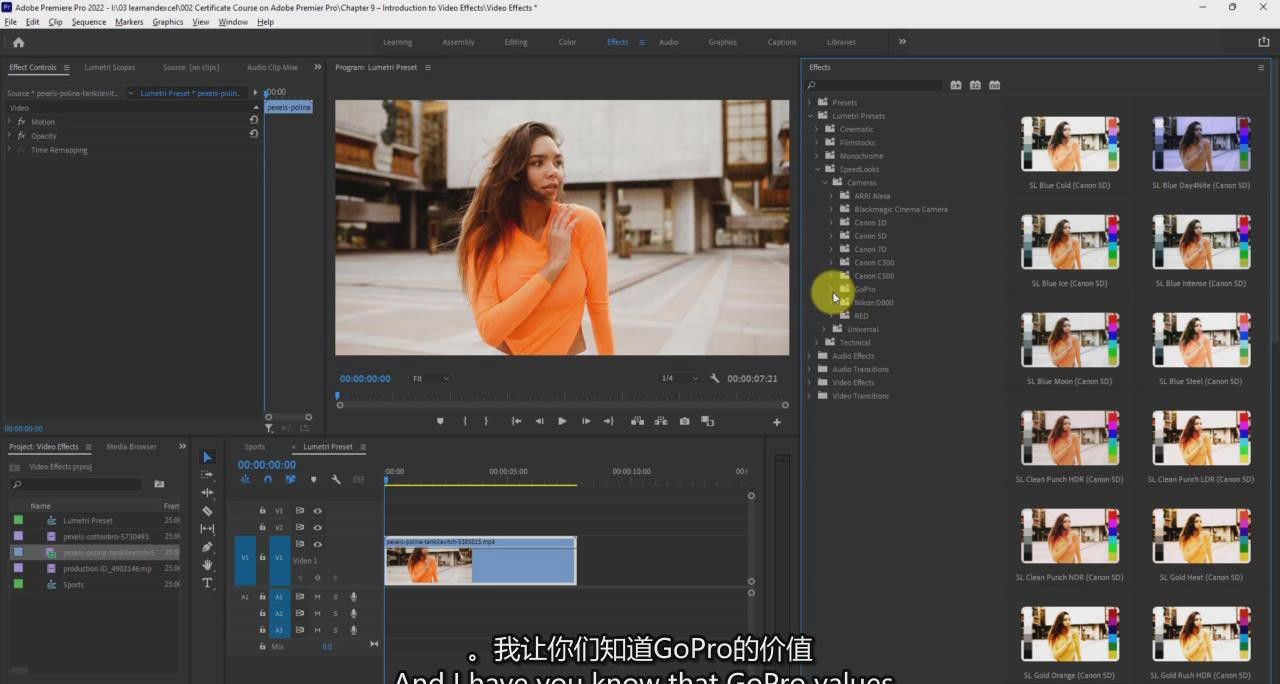The image size is (1280, 684).
Task: Click Go to In point
Action: point(516,421)
